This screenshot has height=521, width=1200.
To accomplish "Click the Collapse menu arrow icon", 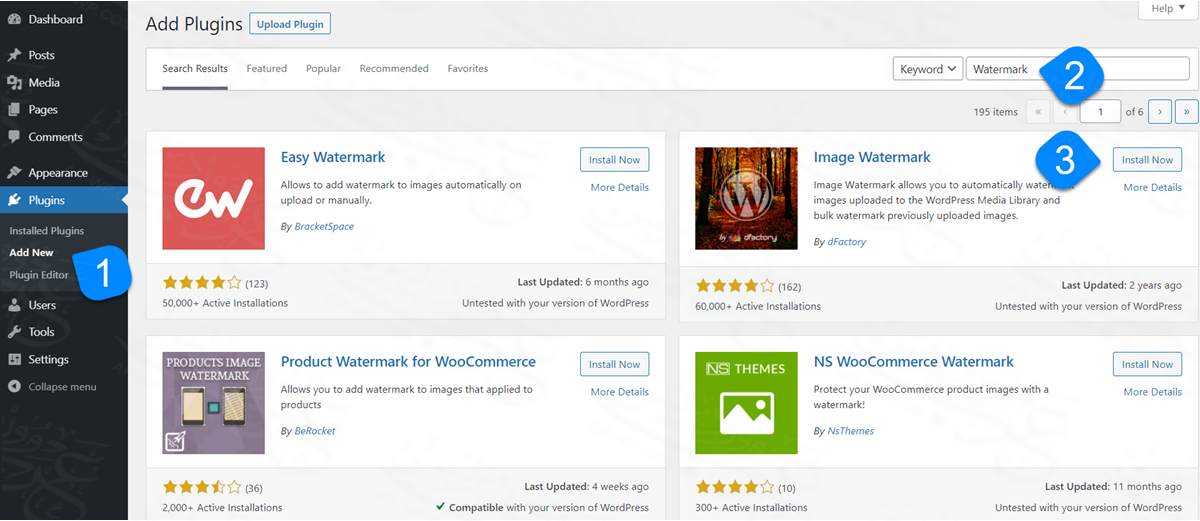I will point(14,387).
